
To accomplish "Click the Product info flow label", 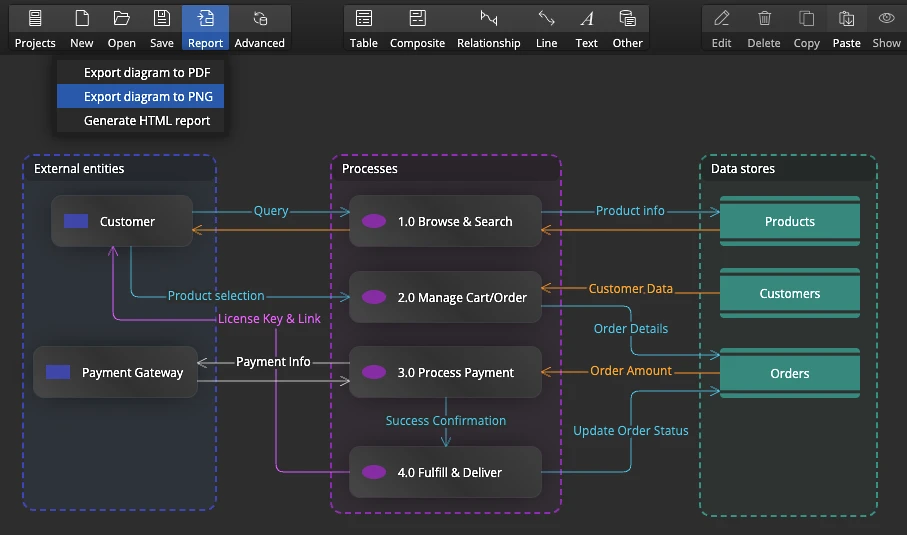I will tap(630, 211).
